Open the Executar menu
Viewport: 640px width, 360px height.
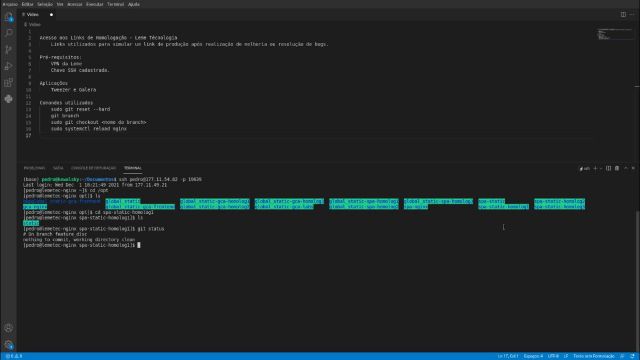(x=95, y=4)
